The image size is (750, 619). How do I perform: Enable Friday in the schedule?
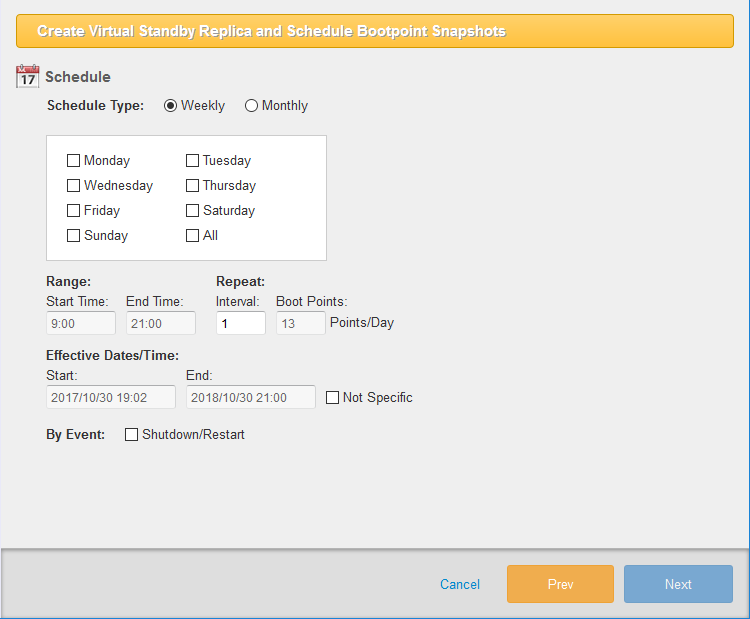click(73, 210)
